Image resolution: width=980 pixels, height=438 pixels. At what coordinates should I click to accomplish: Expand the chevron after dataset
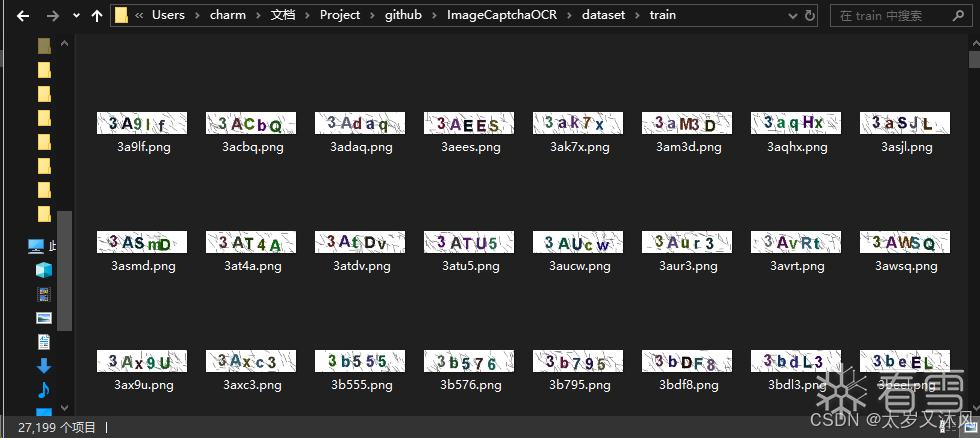coord(638,16)
